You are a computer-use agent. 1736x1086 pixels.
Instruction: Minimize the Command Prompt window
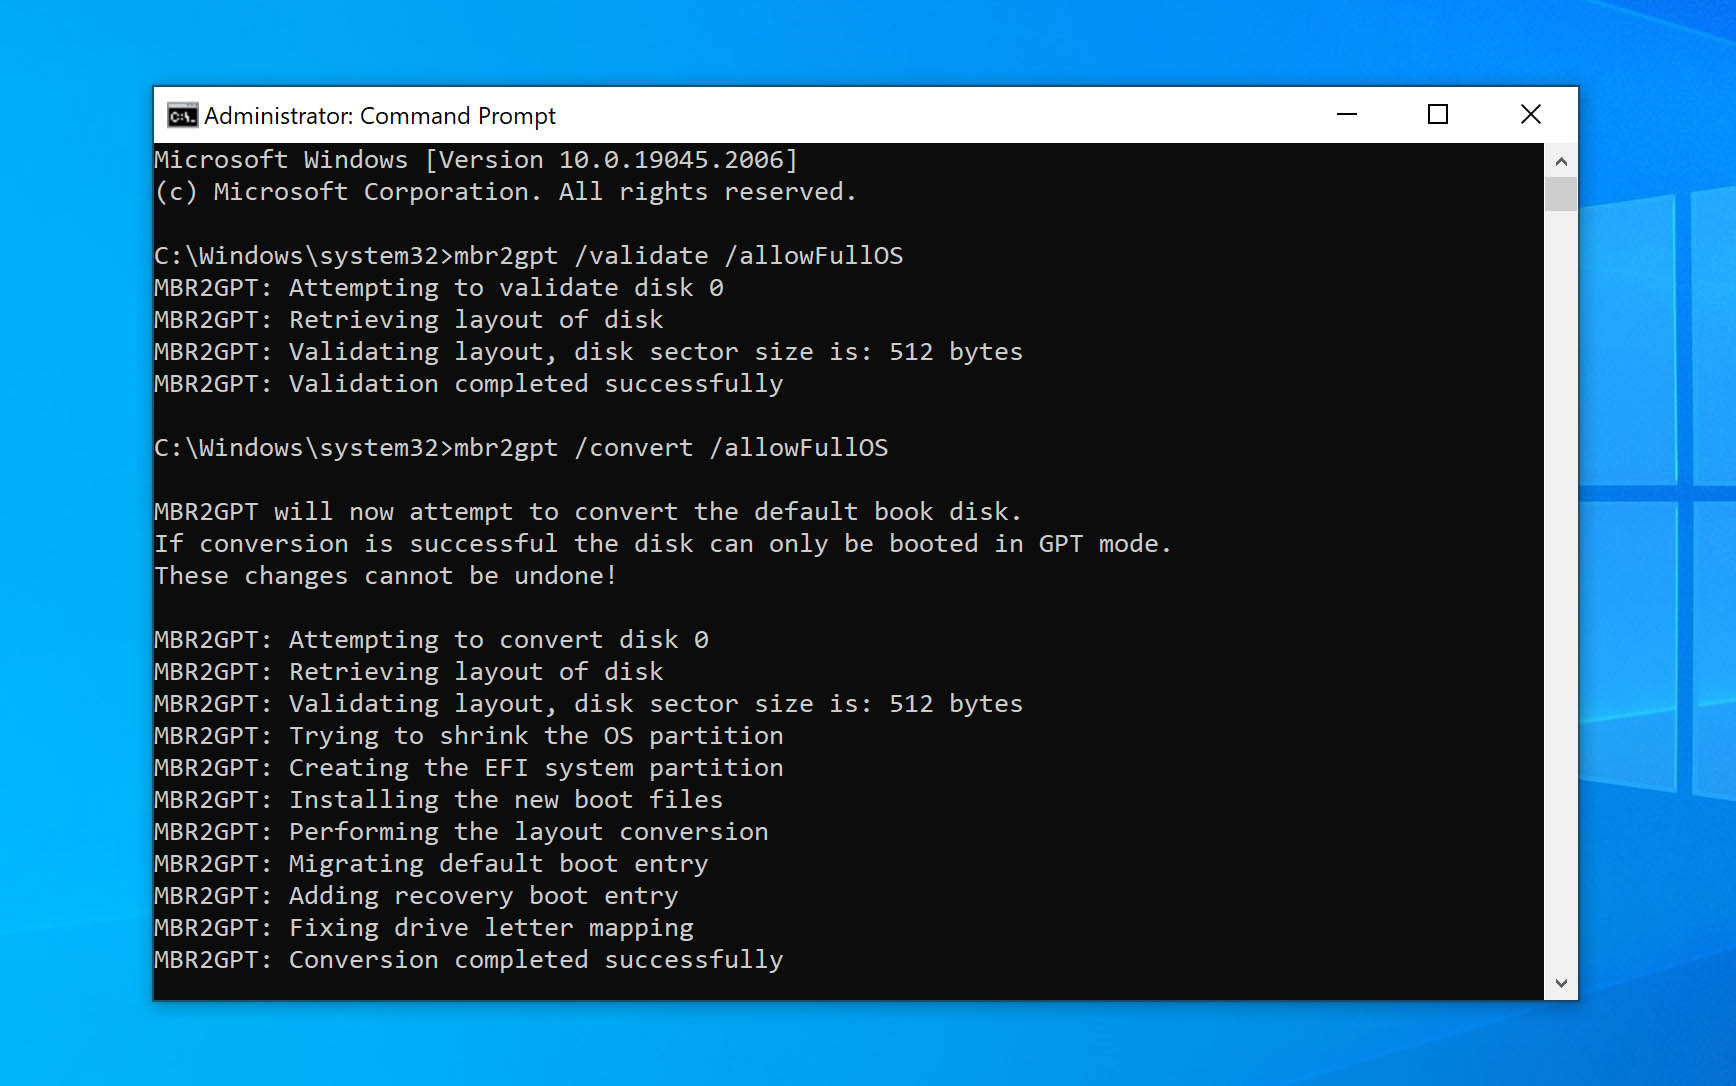(1347, 115)
